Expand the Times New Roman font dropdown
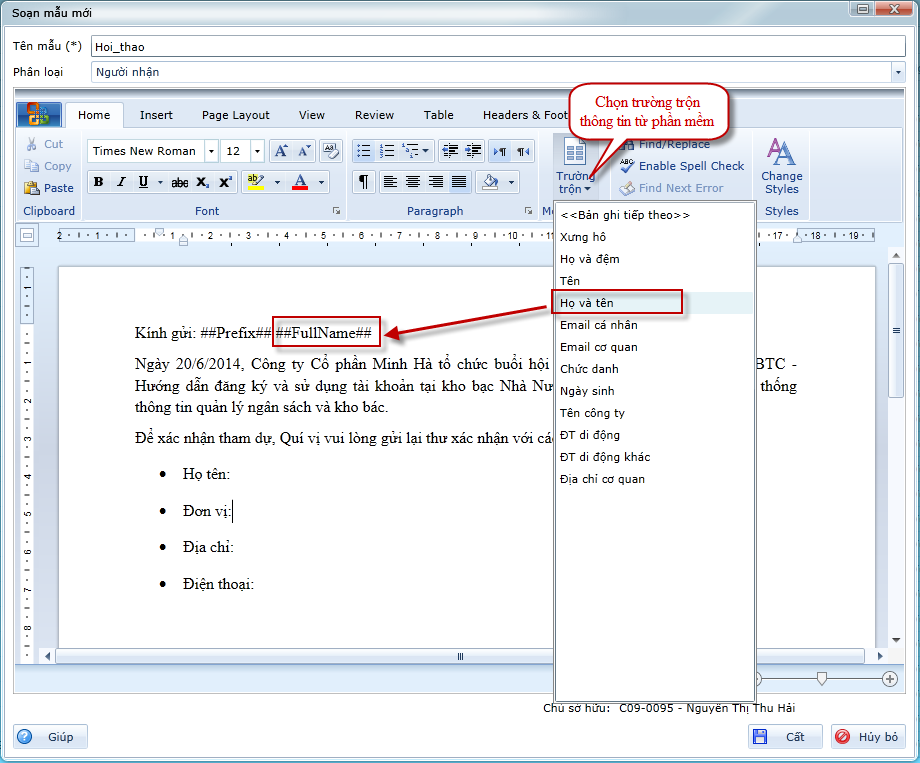 click(211, 151)
